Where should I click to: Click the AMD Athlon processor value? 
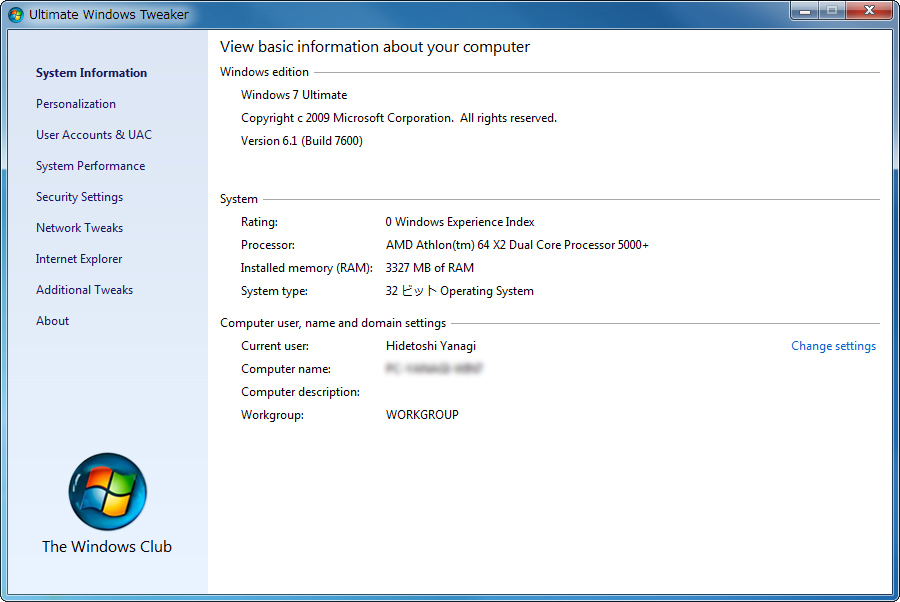517,245
